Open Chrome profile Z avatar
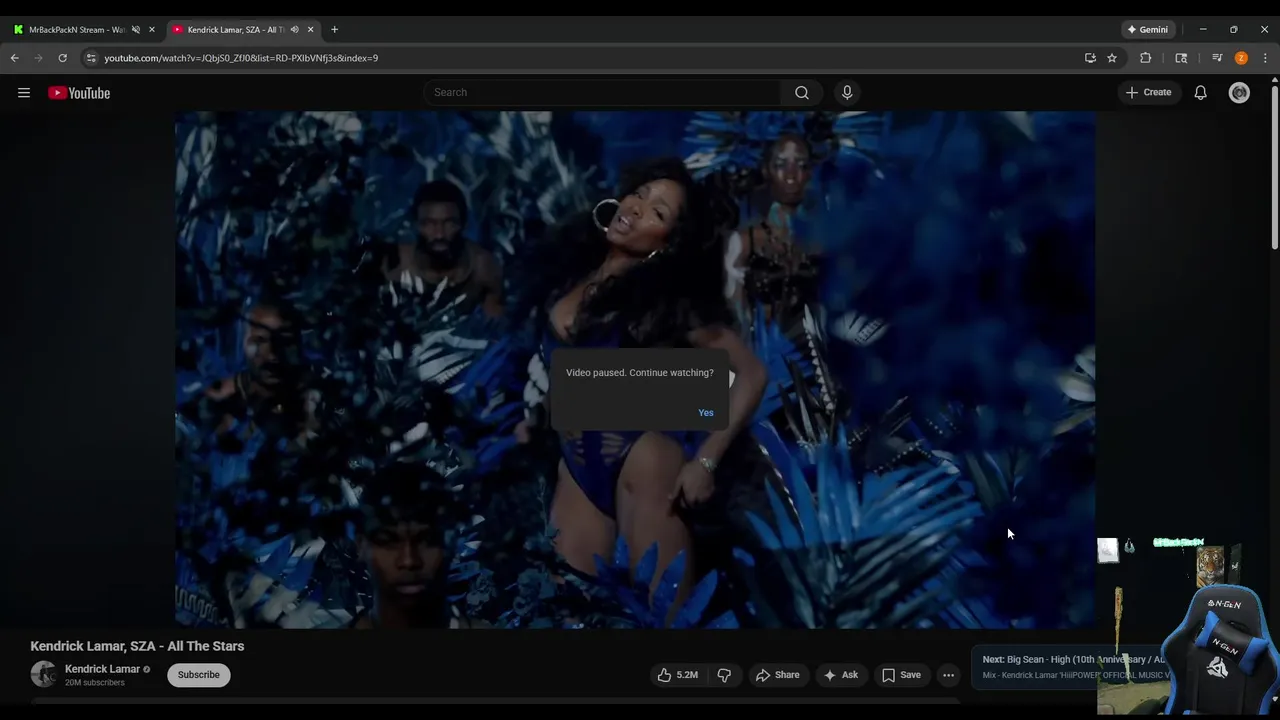The width and height of the screenshot is (1280, 720). click(1241, 58)
